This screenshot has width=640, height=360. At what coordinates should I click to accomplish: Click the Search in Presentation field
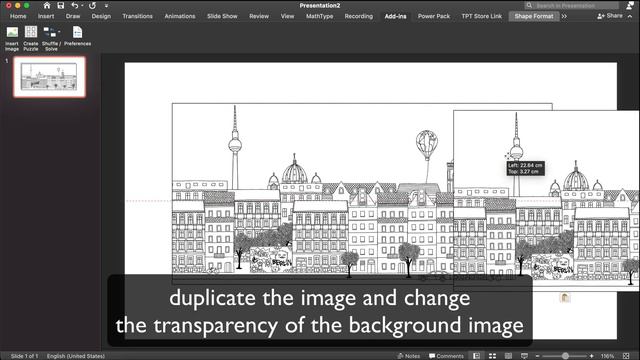click(x=571, y=5)
